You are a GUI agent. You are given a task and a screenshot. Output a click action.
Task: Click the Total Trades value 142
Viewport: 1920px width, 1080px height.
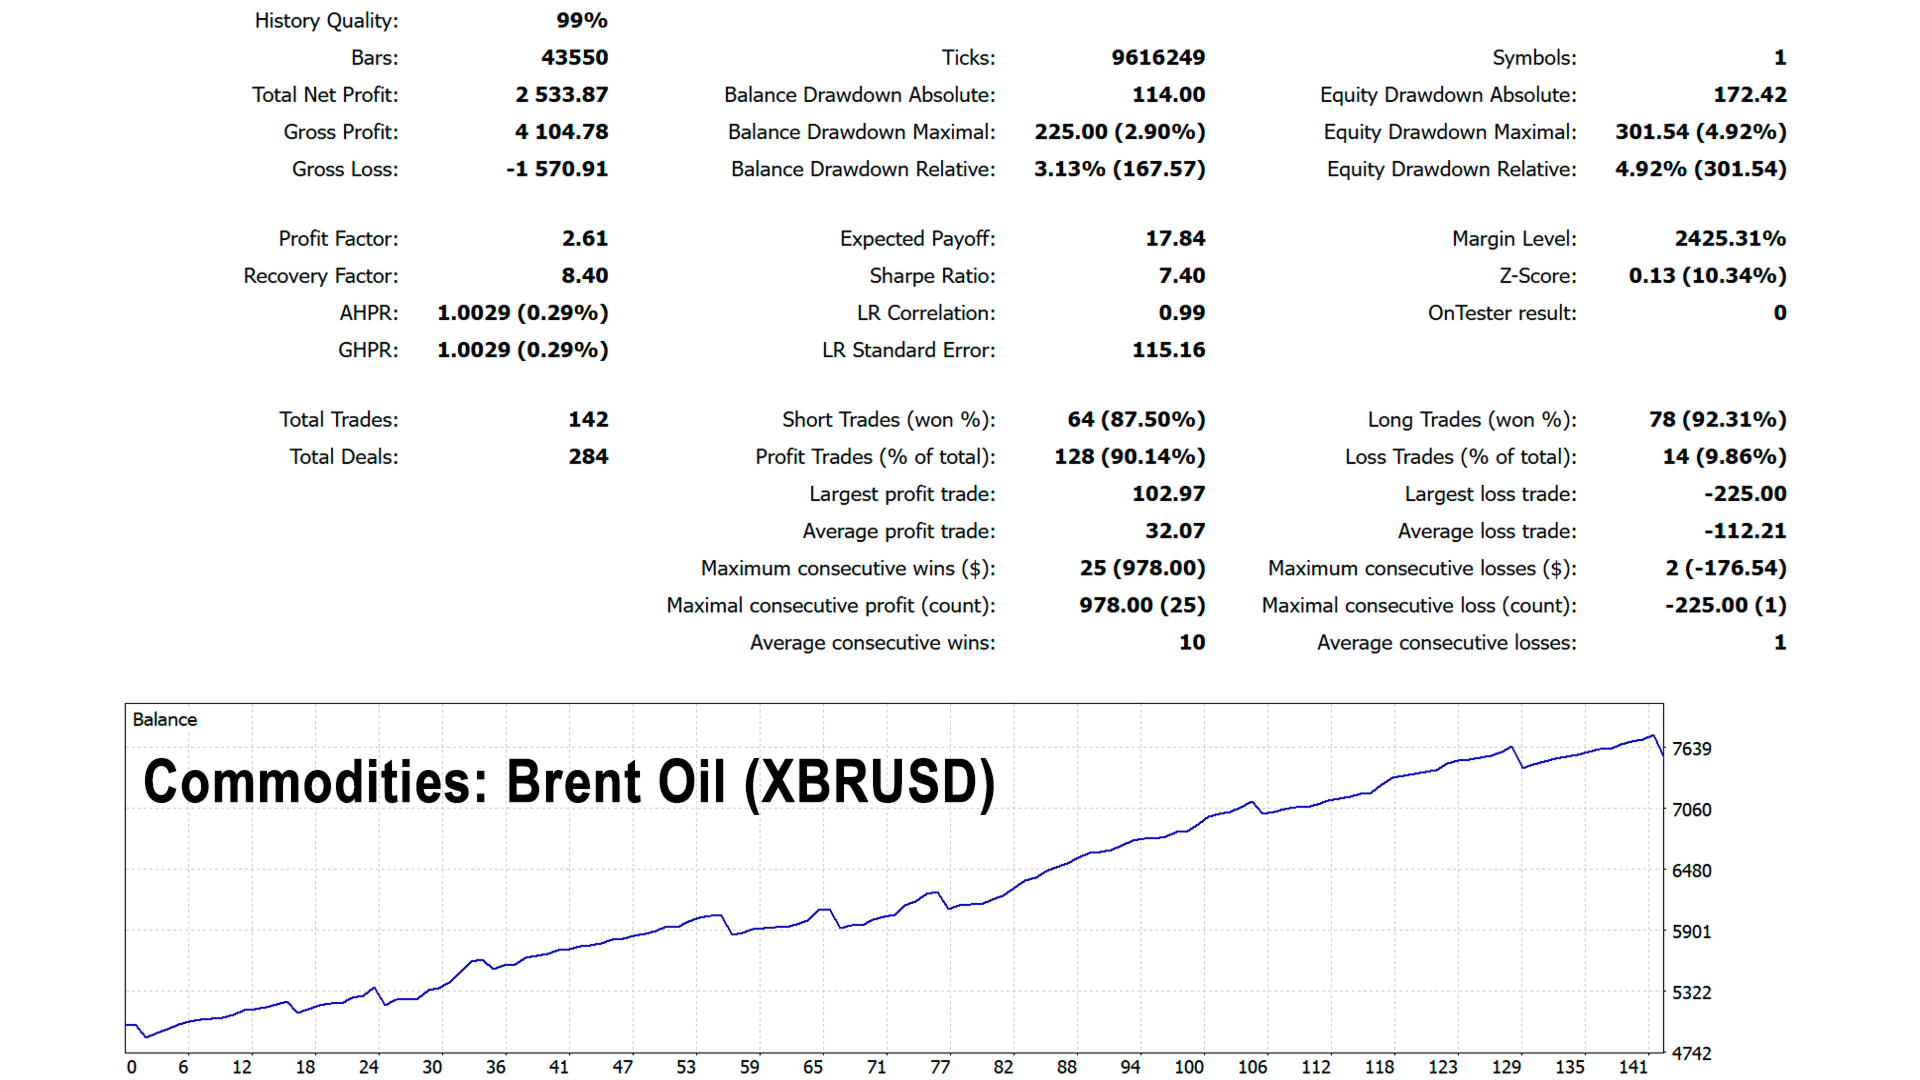(587, 420)
